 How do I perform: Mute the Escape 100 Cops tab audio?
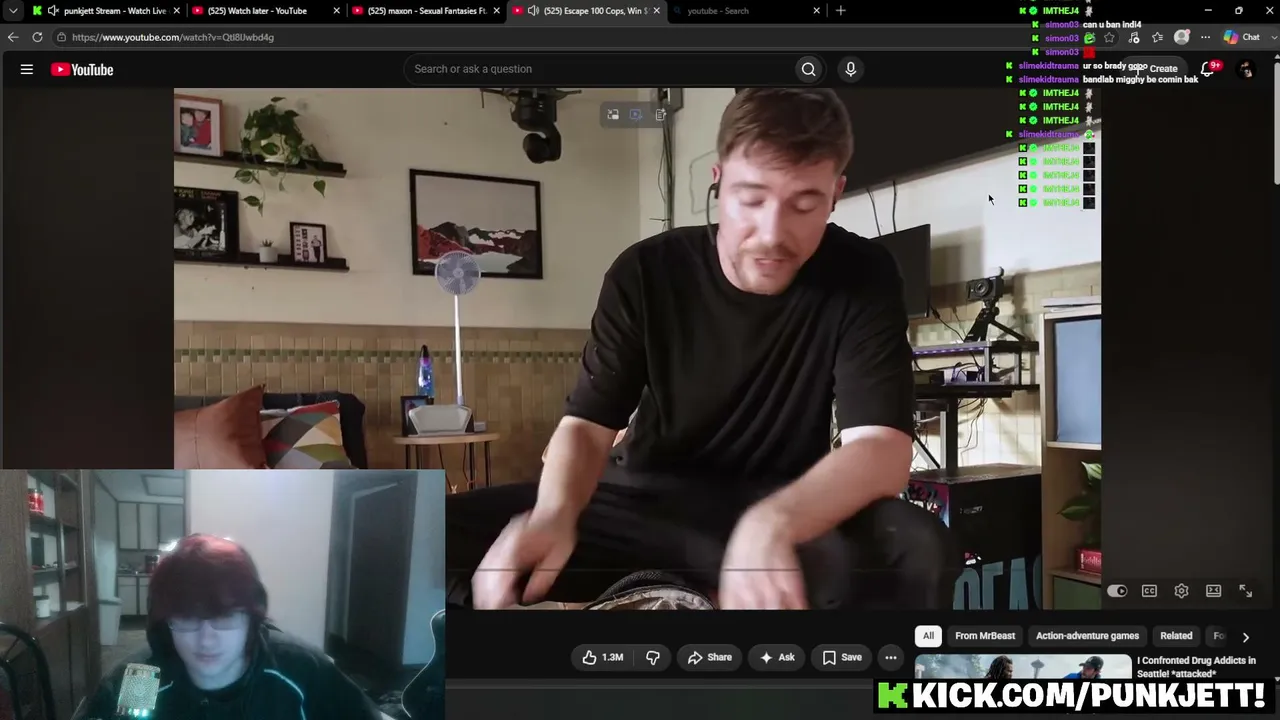(533, 11)
